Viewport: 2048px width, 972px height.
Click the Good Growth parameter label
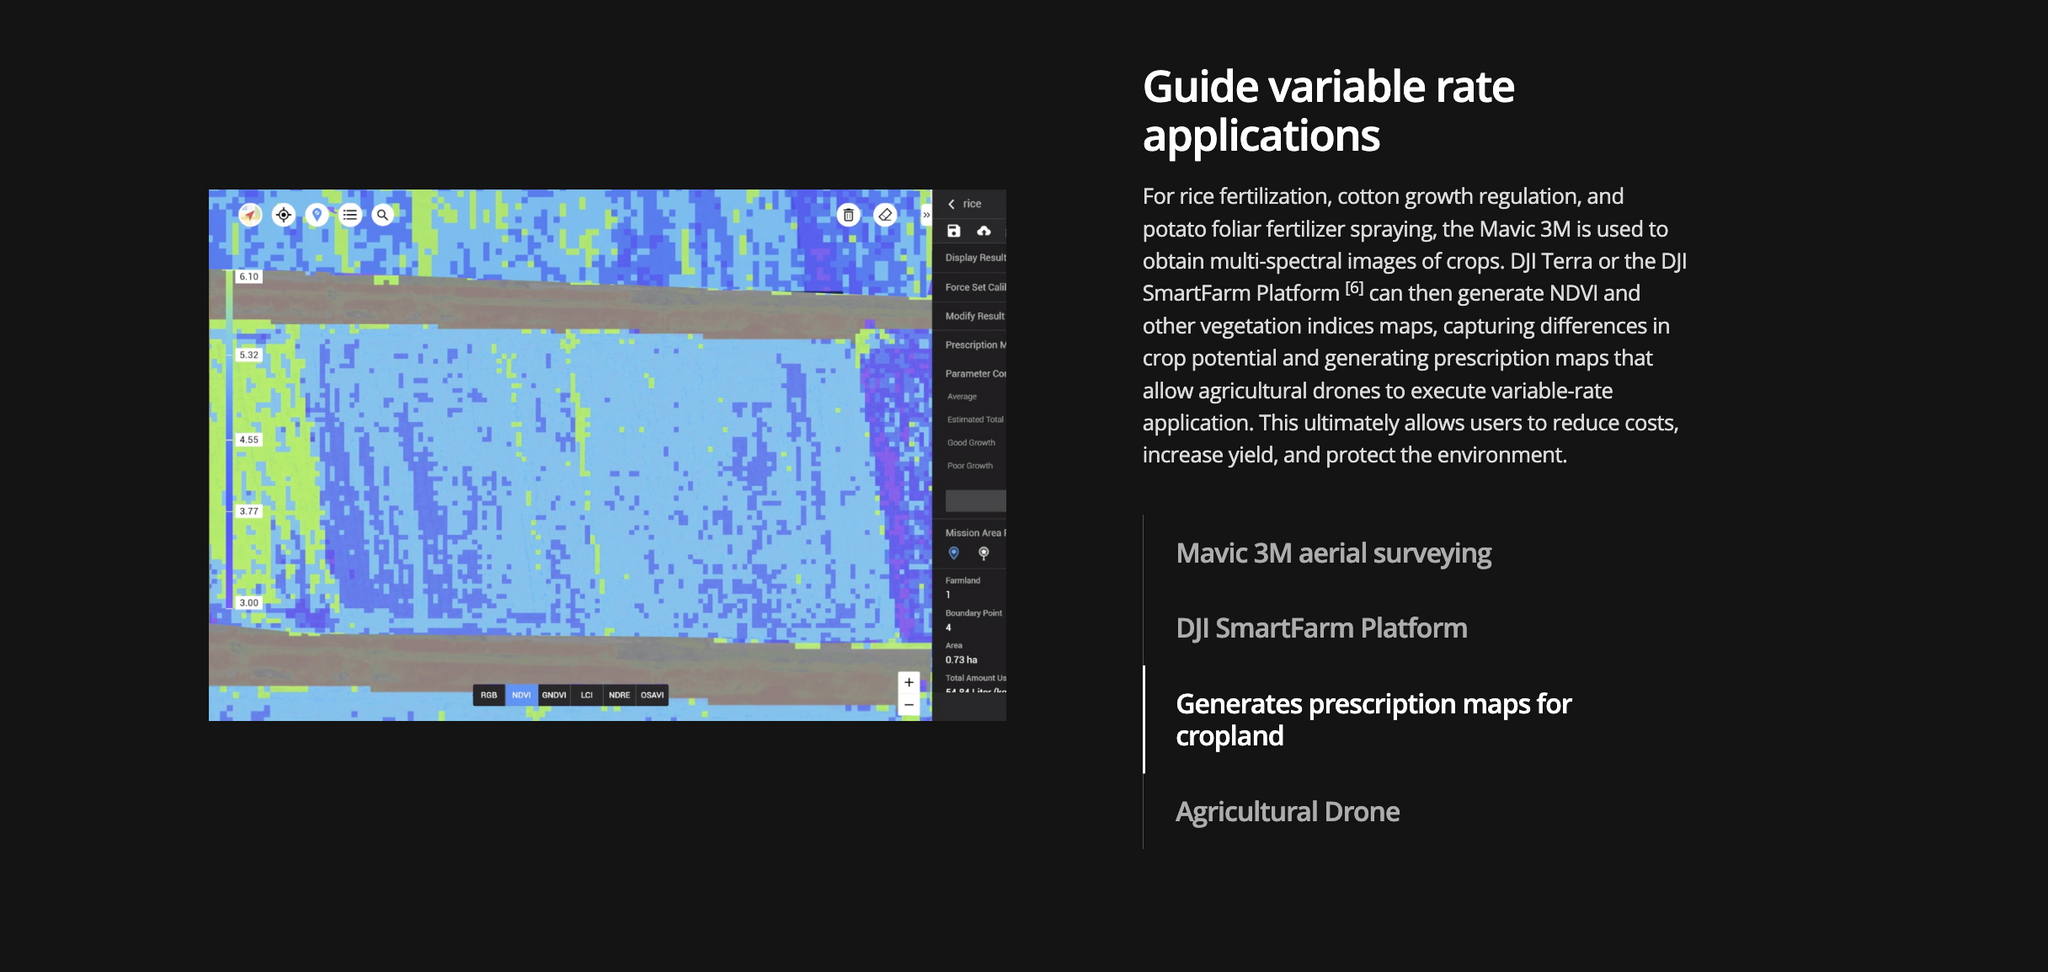tap(971, 443)
